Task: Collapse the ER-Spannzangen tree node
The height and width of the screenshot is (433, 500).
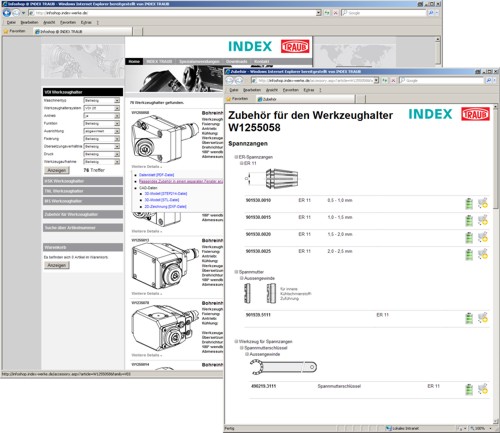Action: (x=236, y=157)
